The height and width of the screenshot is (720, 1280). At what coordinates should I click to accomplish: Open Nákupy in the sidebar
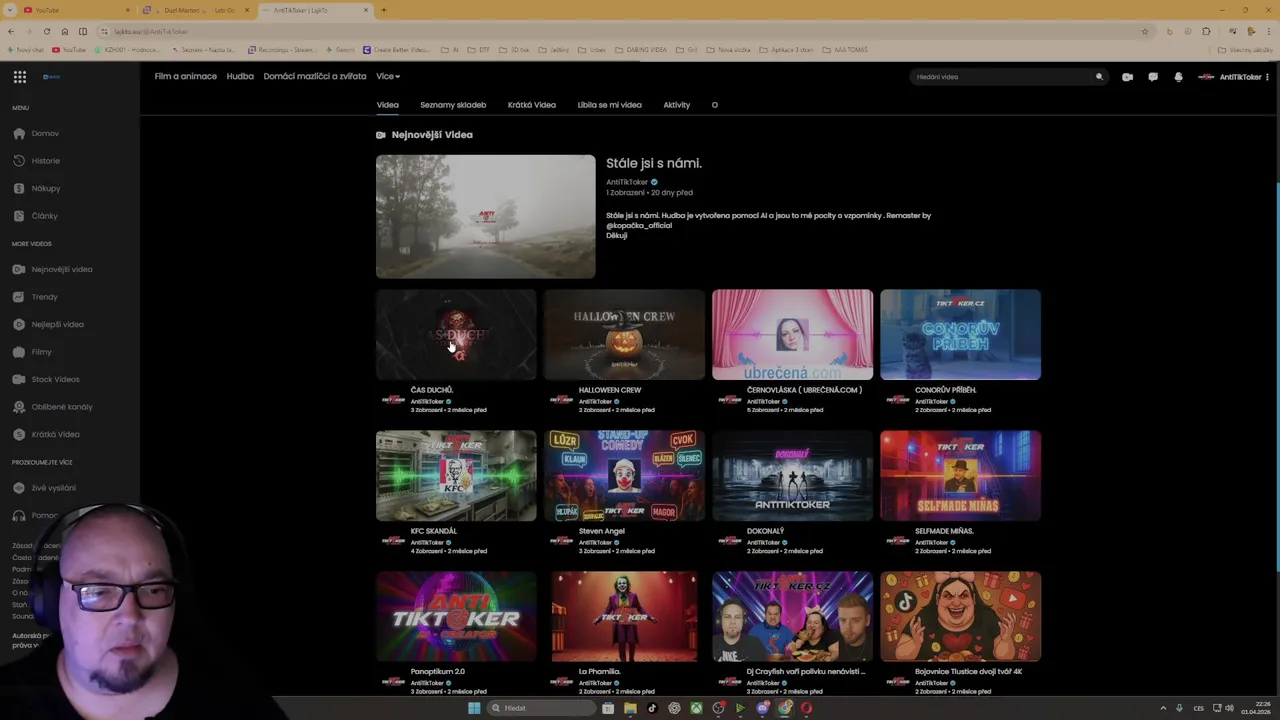[37, 188]
